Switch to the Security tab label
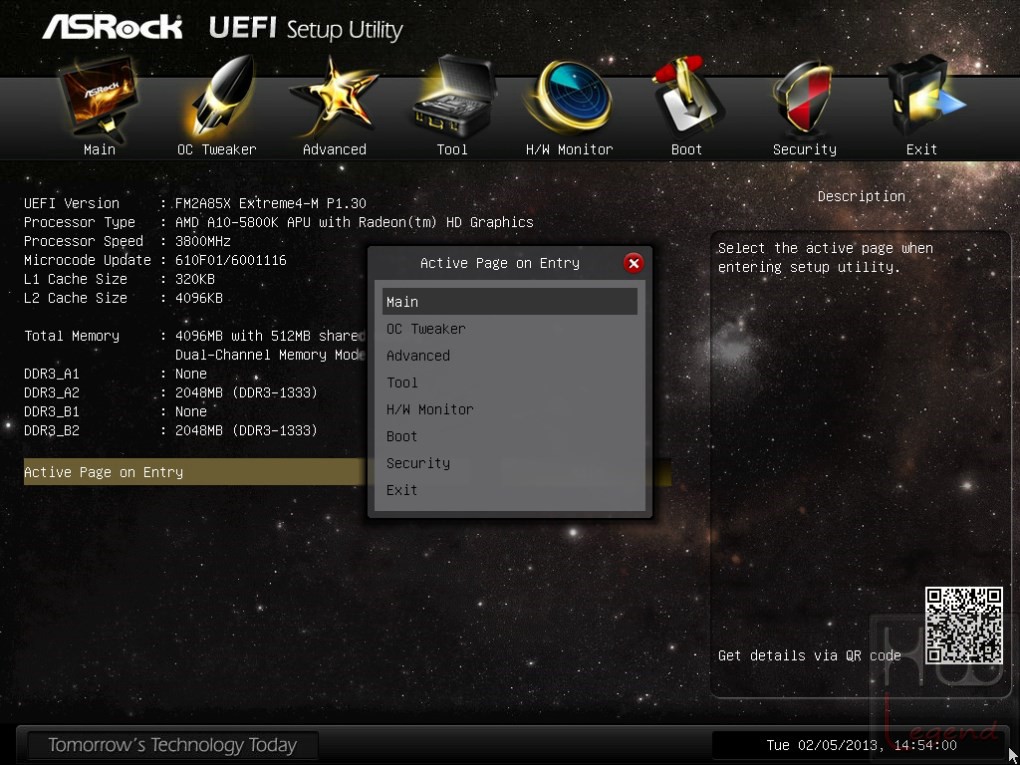 click(x=805, y=150)
